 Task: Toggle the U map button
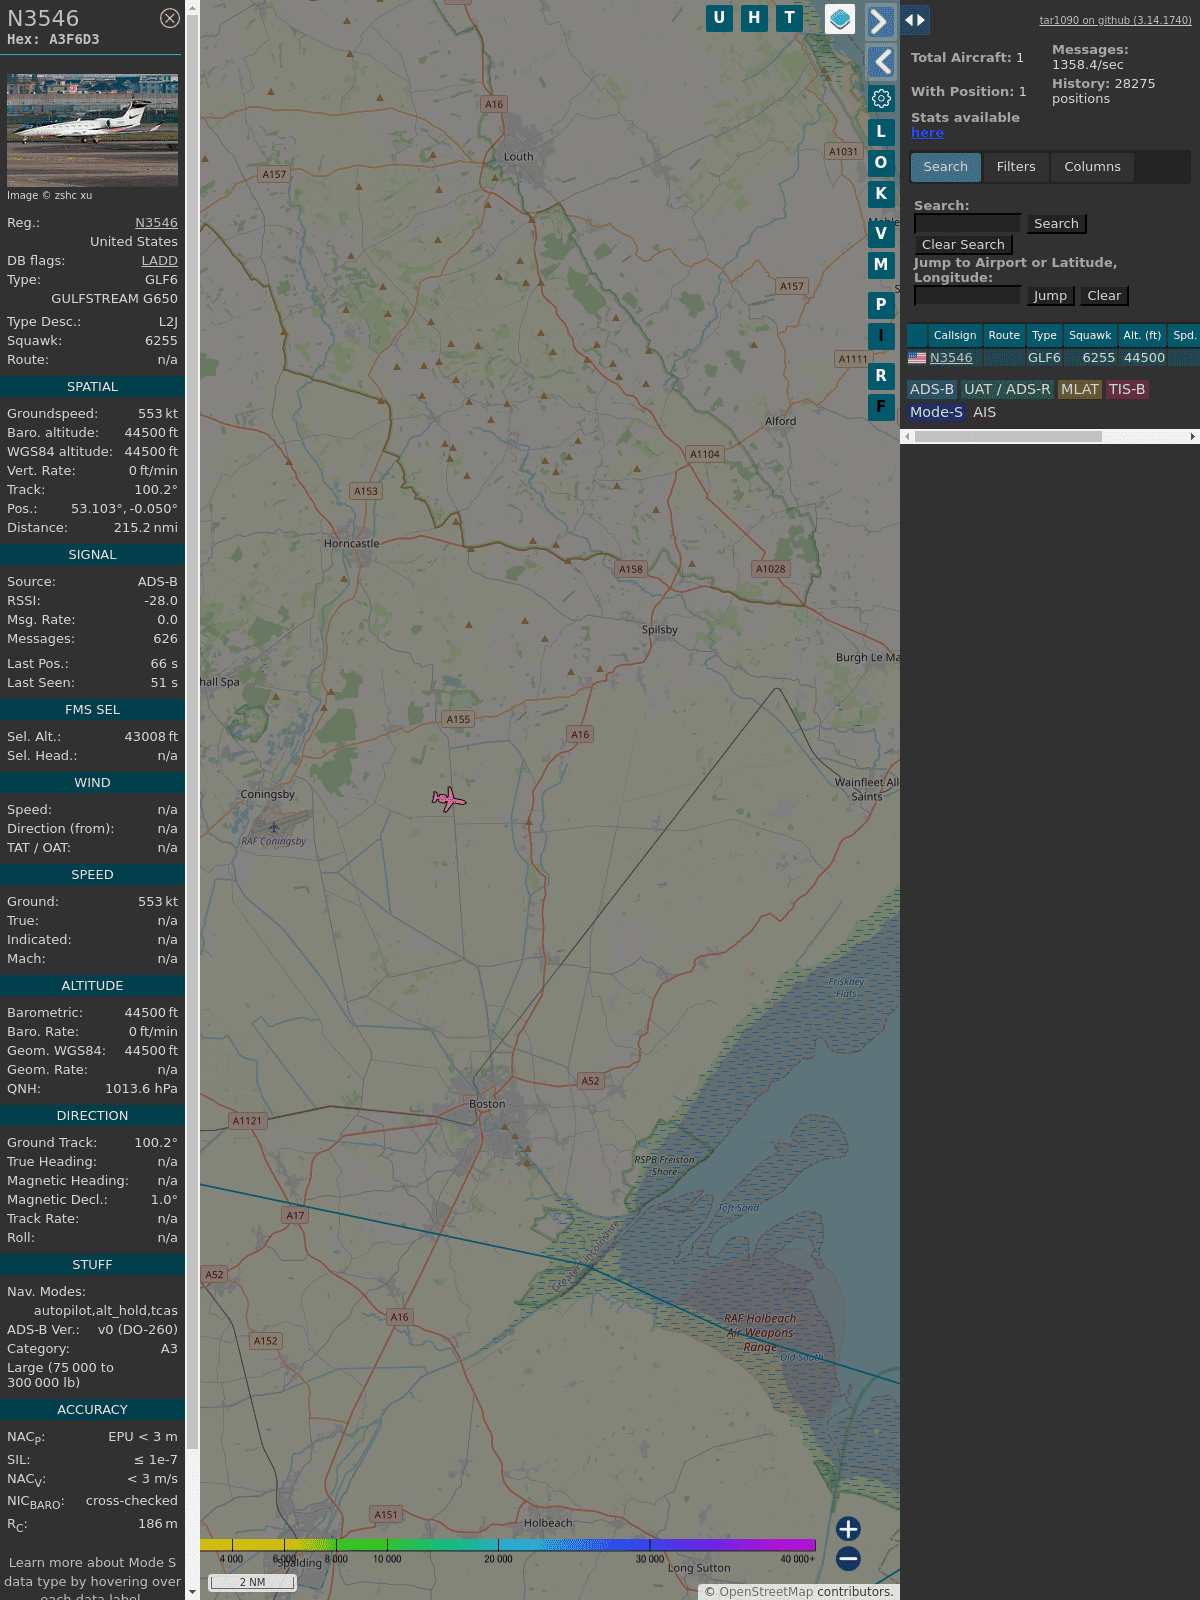(x=719, y=18)
